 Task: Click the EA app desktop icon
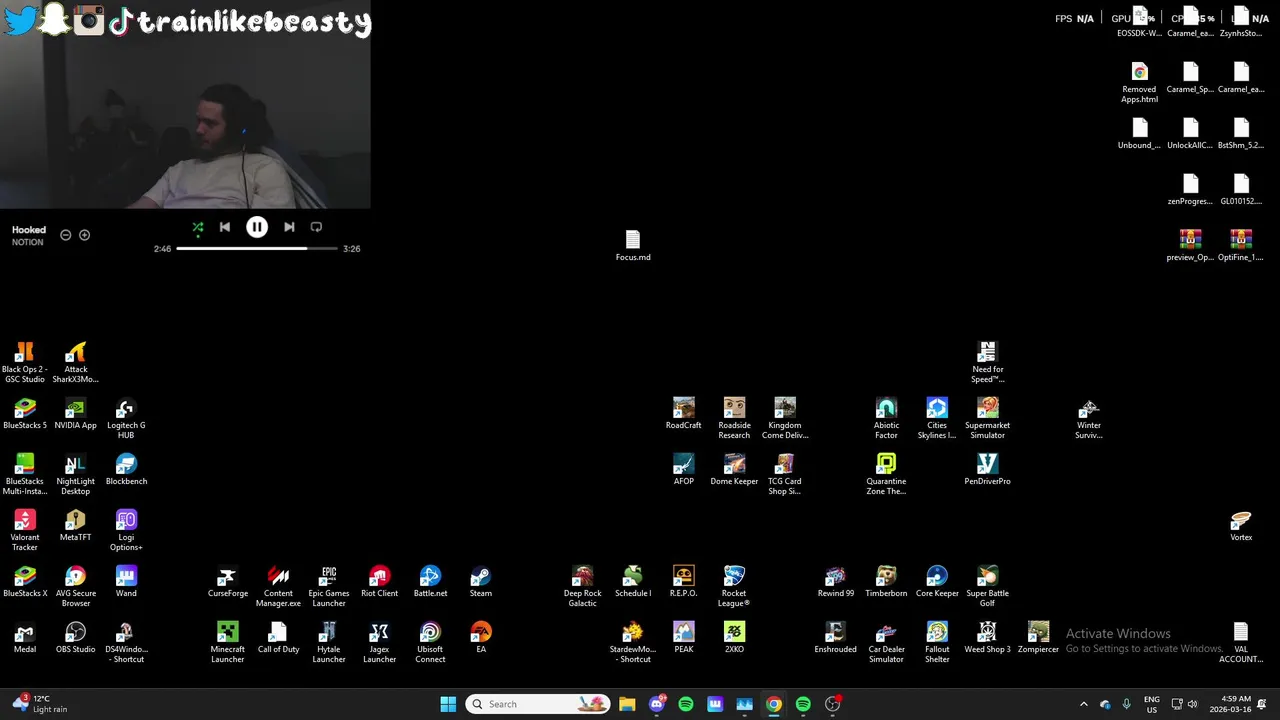point(481,637)
